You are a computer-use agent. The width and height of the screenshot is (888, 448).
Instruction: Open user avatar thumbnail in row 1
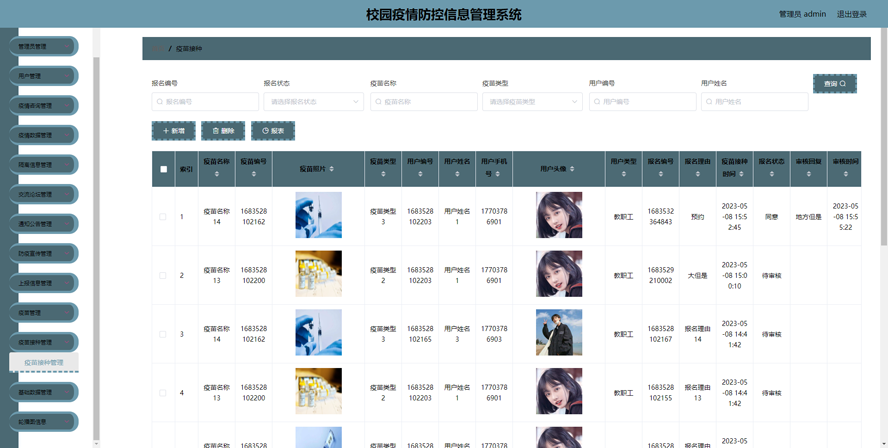(559, 215)
